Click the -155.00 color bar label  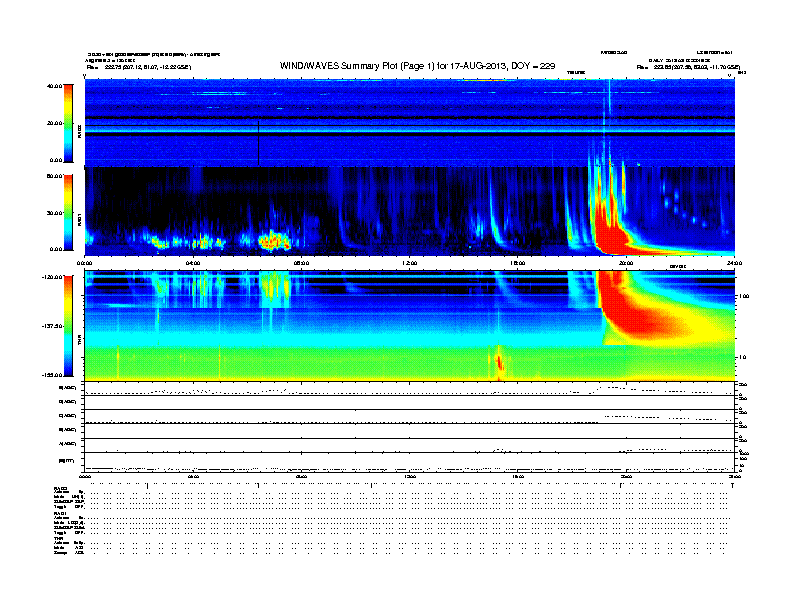[x=52, y=375]
